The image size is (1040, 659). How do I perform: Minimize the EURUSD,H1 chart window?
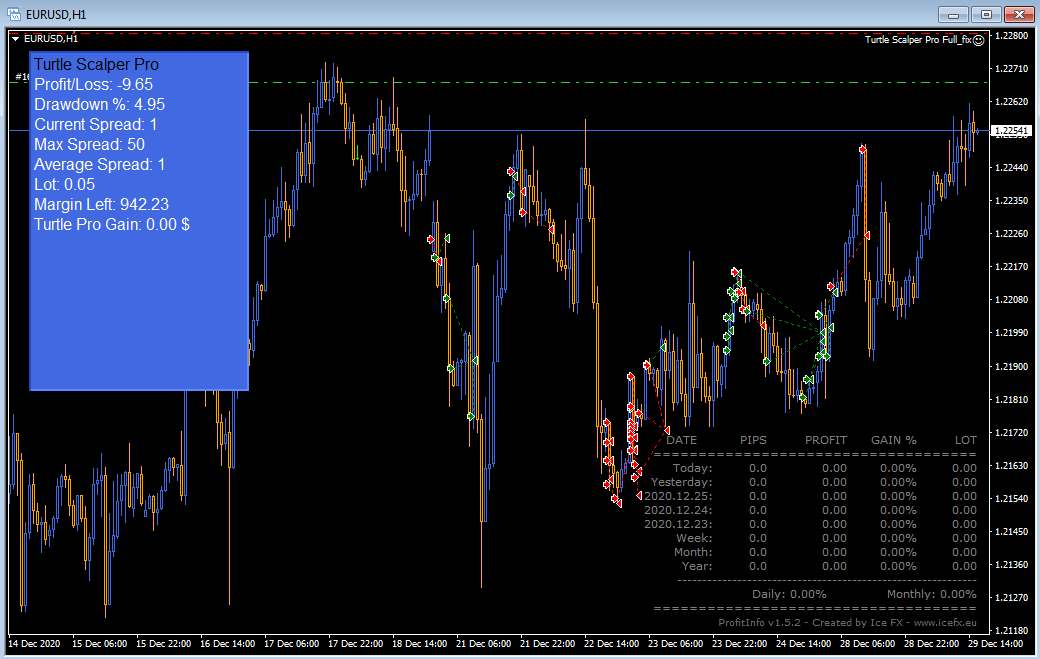coord(954,14)
